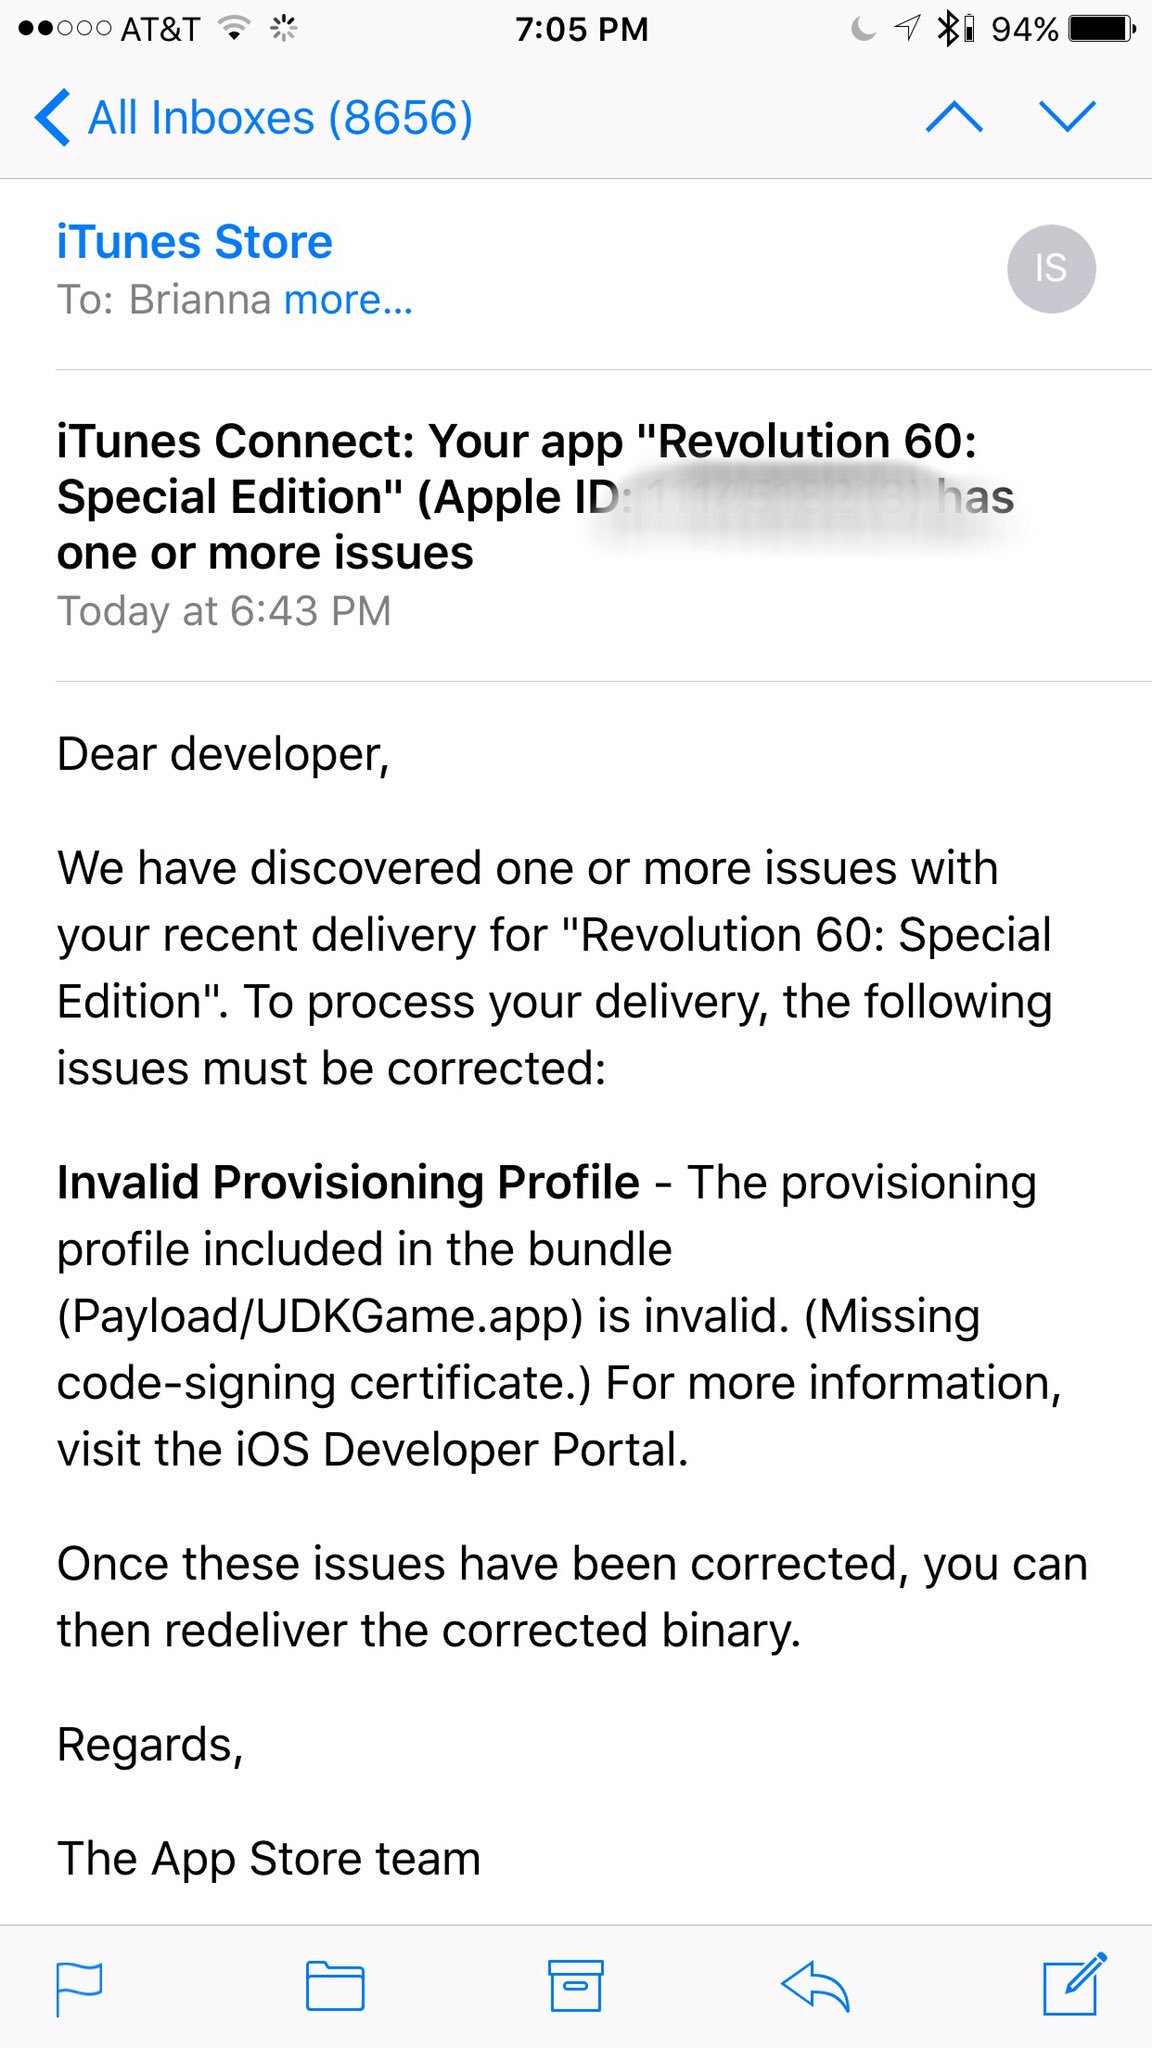This screenshot has width=1152, height=2048.
Task: Tap the IS sender avatar circle
Action: point(1051,269)
